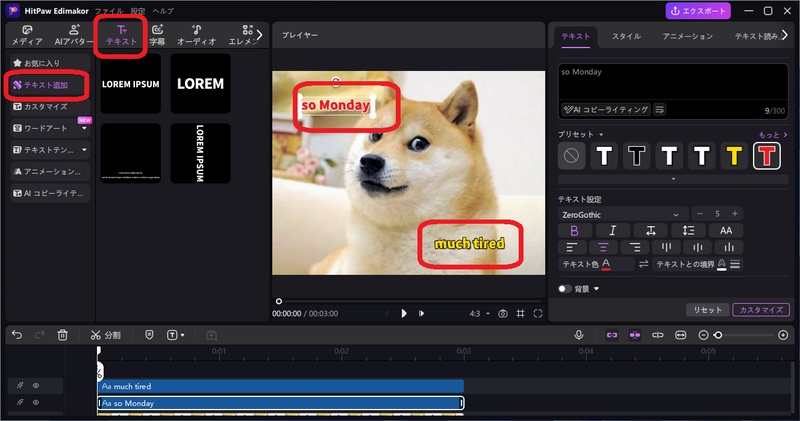
Task: Switch to the スタイル style tab
Action: (626, 36)
